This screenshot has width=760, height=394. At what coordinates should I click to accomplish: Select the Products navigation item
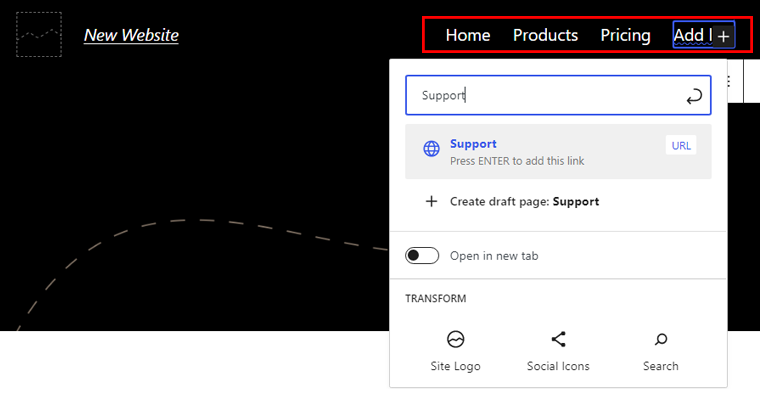(x=545, y=35)
